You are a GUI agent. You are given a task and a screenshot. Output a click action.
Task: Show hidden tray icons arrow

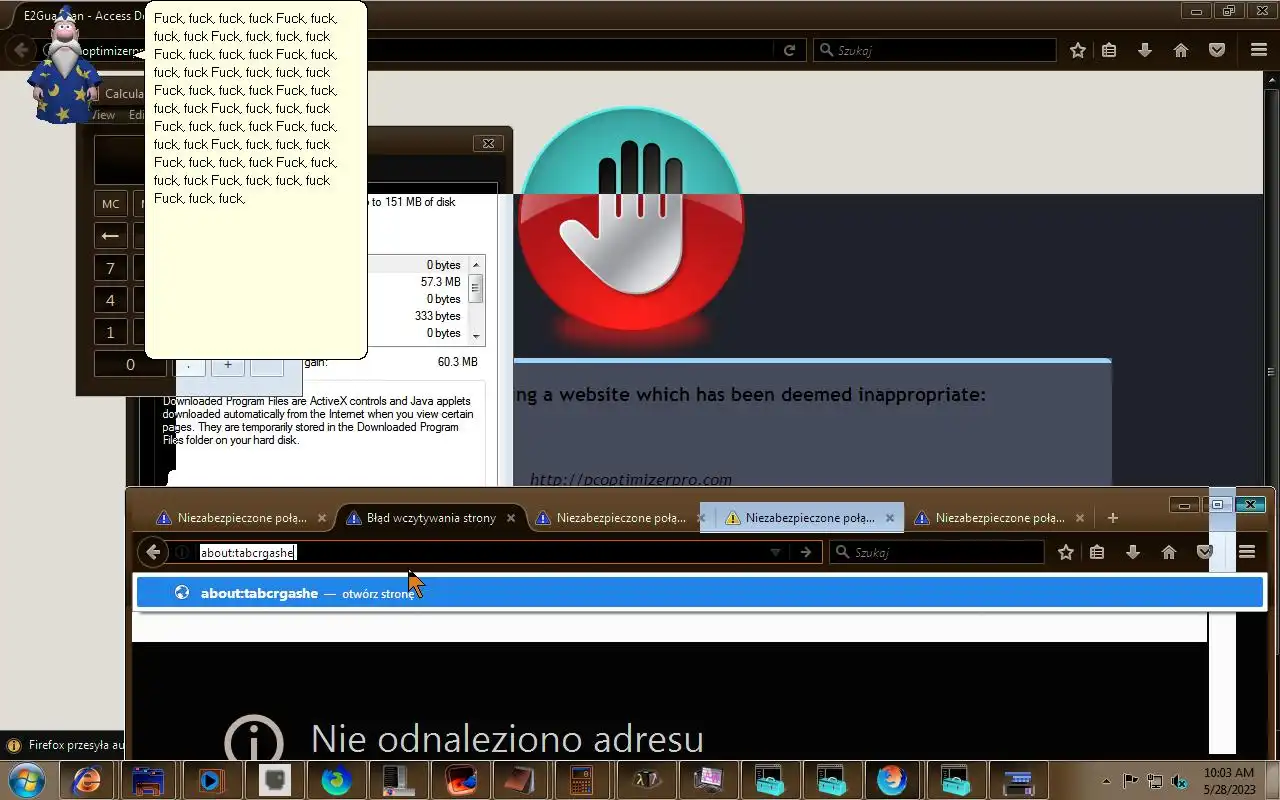point(1106,781)
